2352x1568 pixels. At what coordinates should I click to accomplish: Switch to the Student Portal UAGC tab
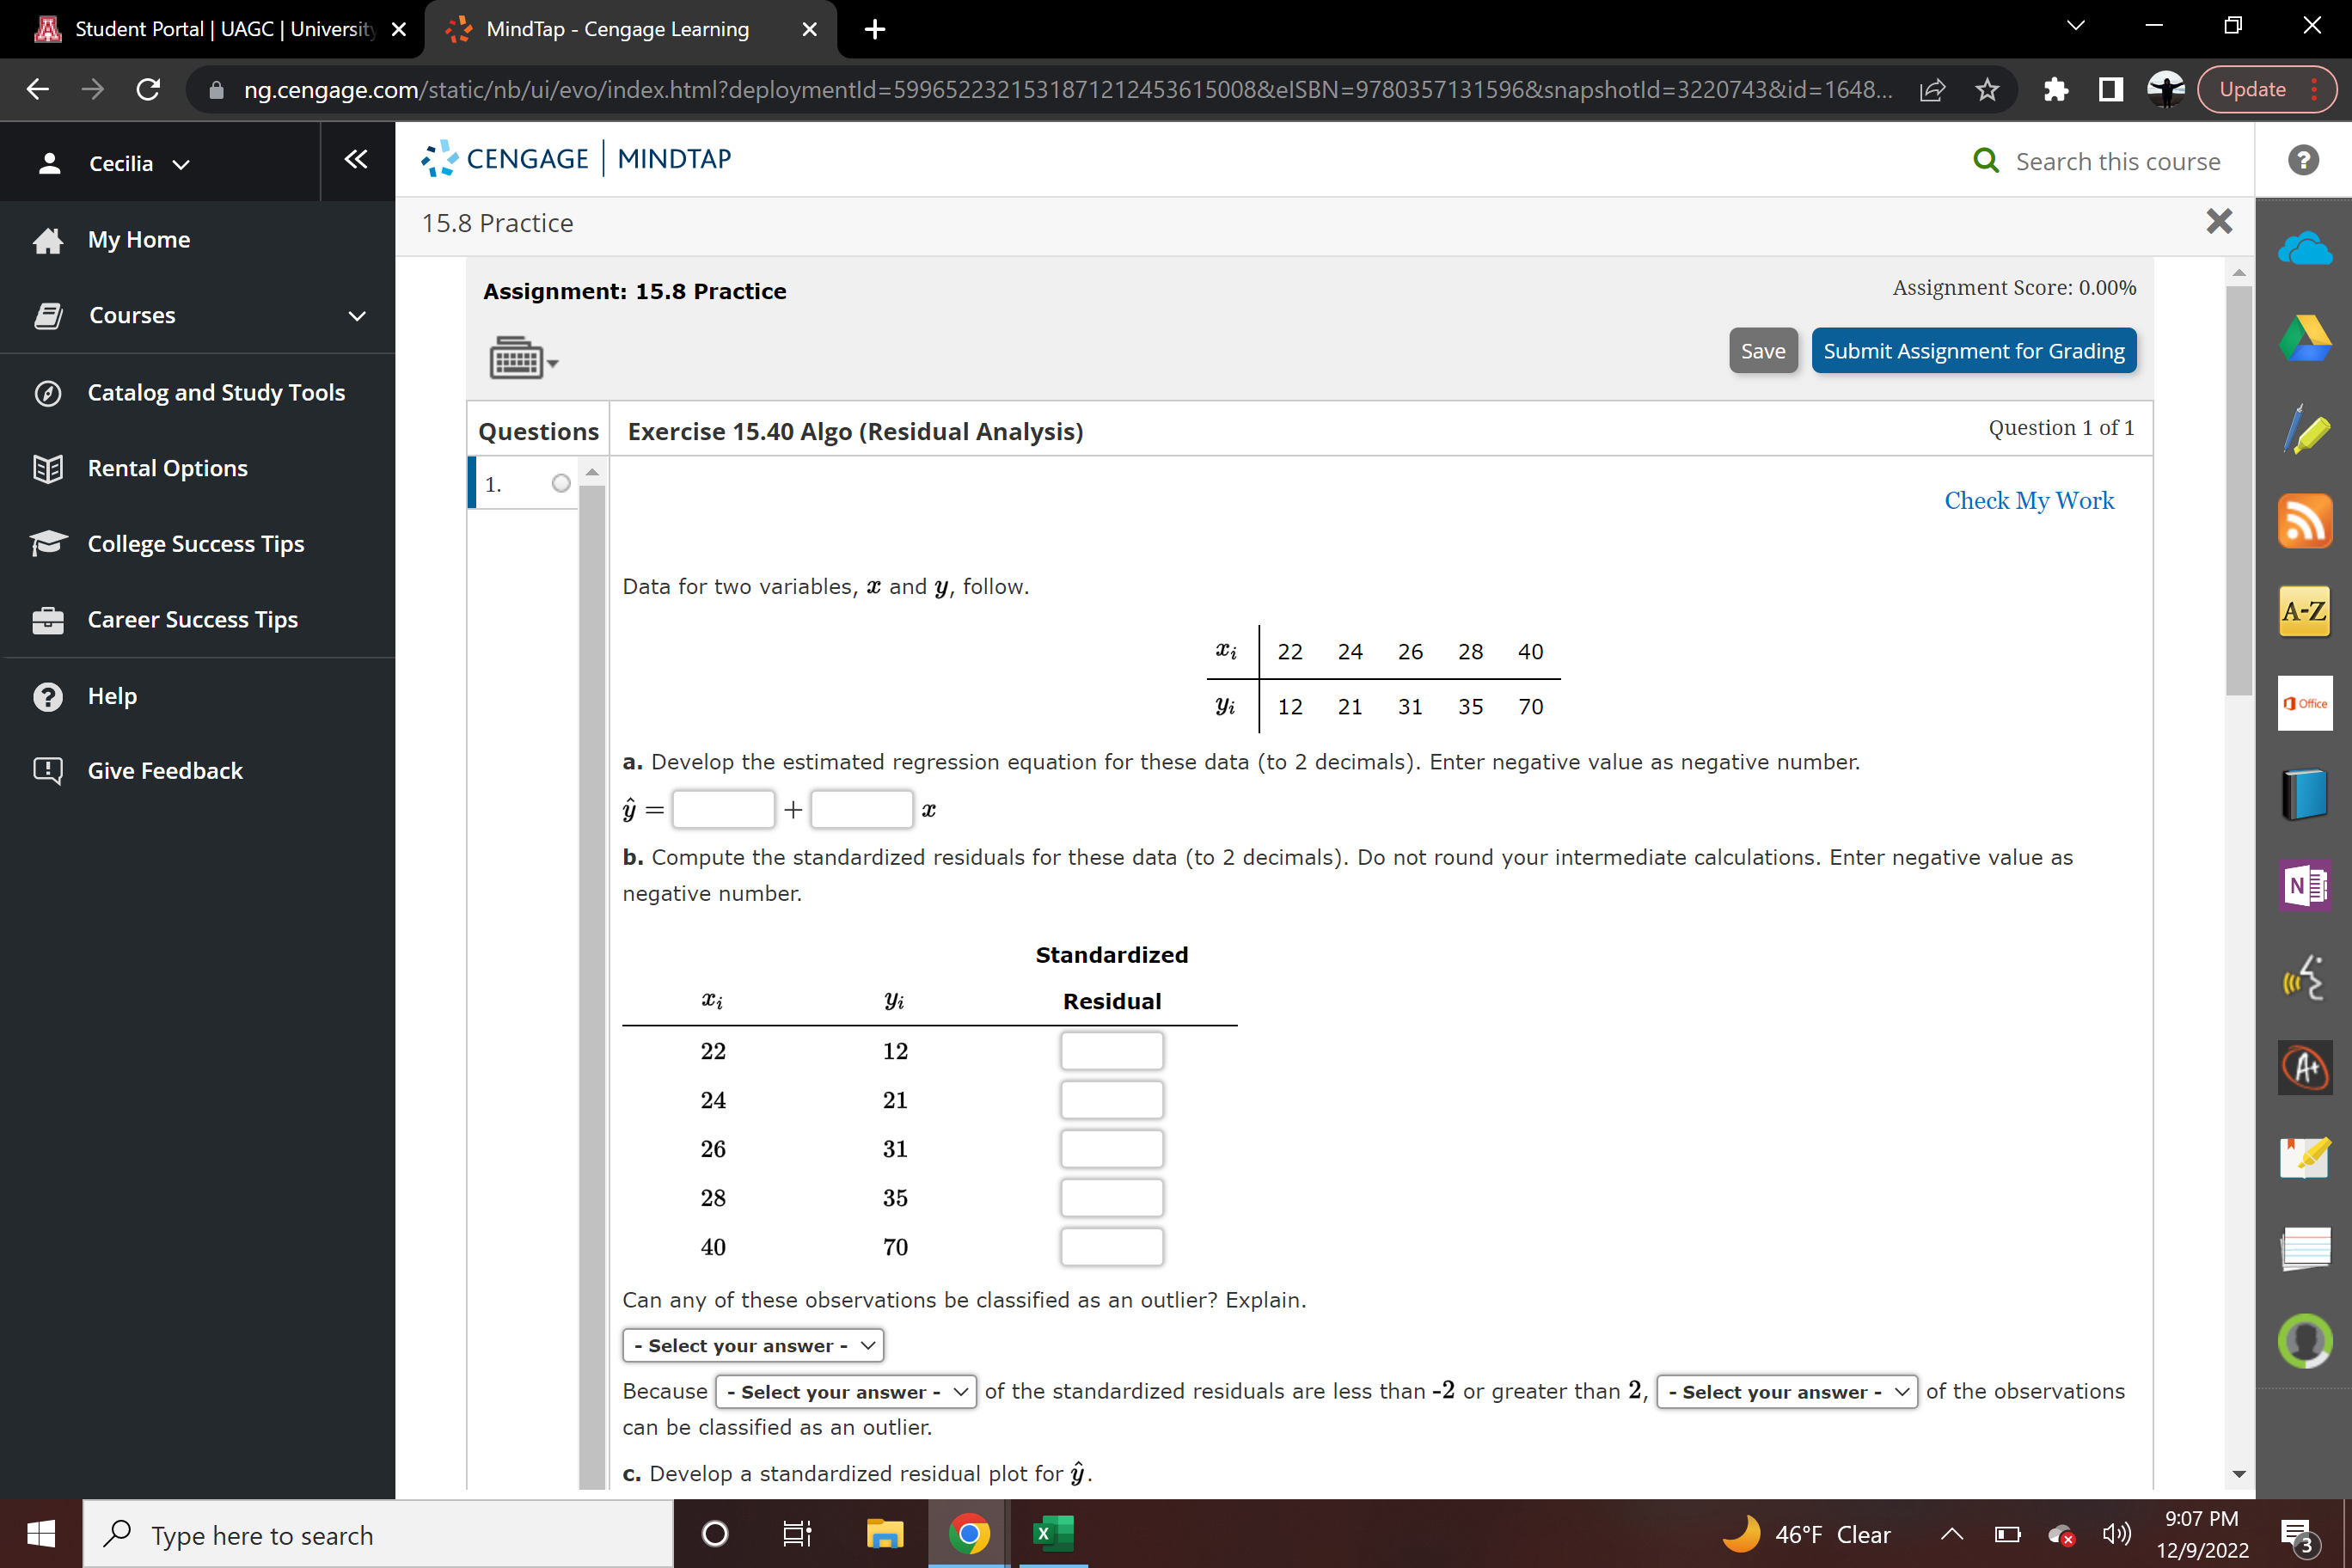[x=200, y=29]
